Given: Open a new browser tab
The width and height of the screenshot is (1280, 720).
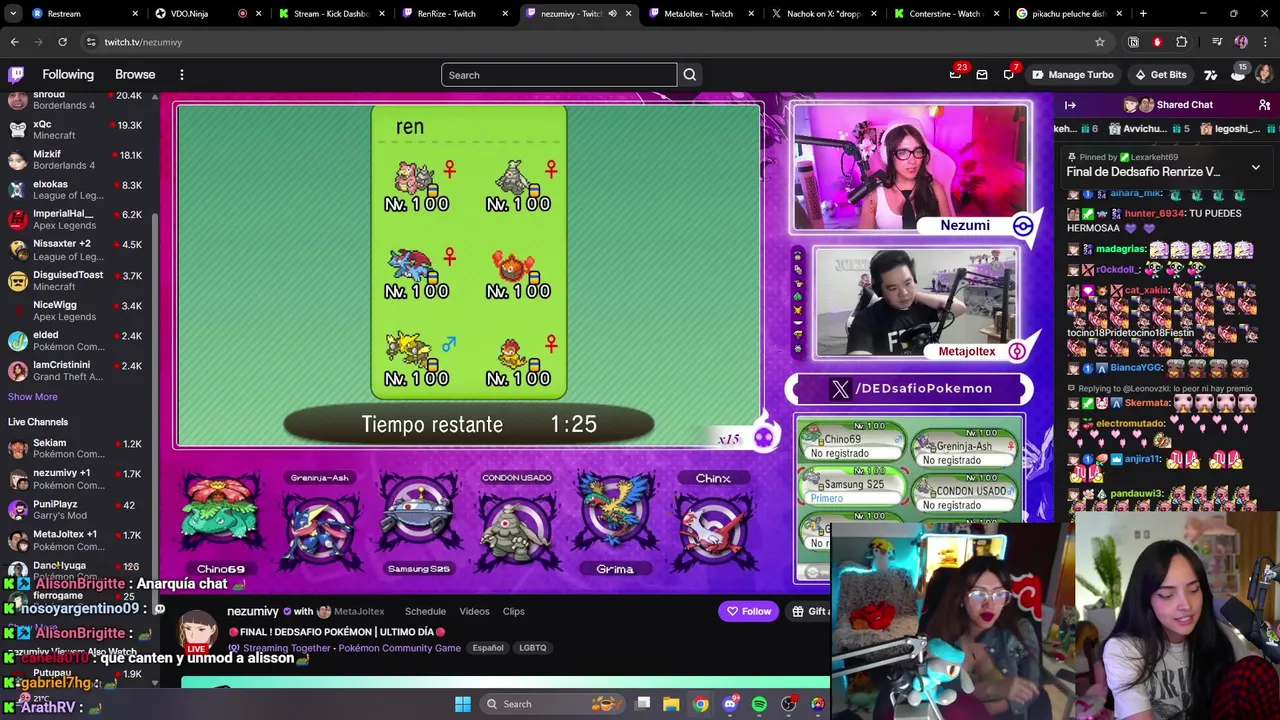Looking at the screenshot, I should [x=1143, y=14].
